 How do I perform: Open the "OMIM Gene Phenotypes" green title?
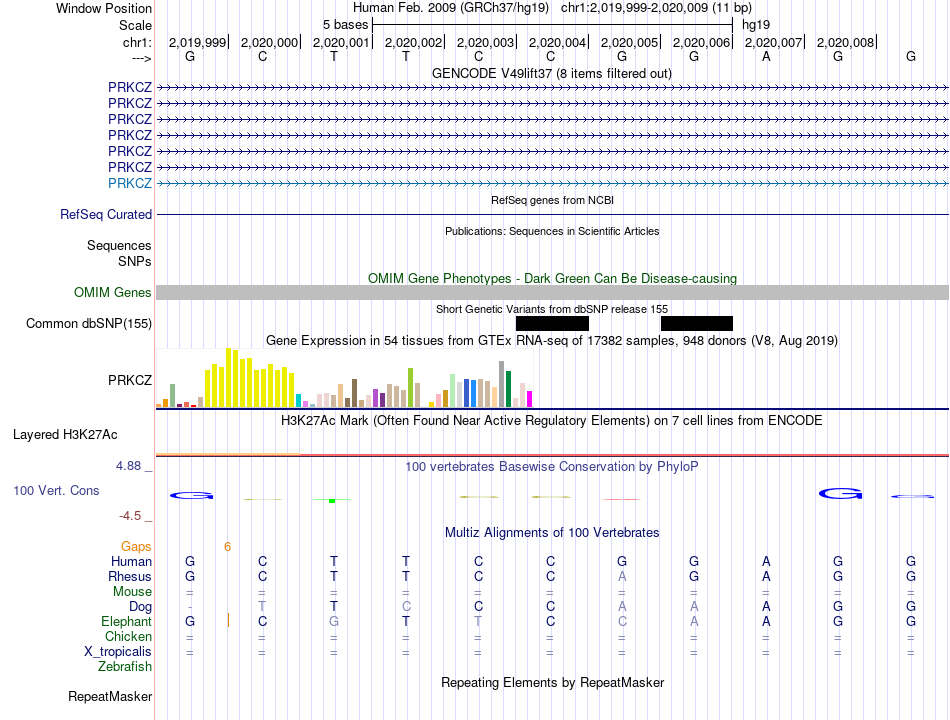[x=552, y=278]
